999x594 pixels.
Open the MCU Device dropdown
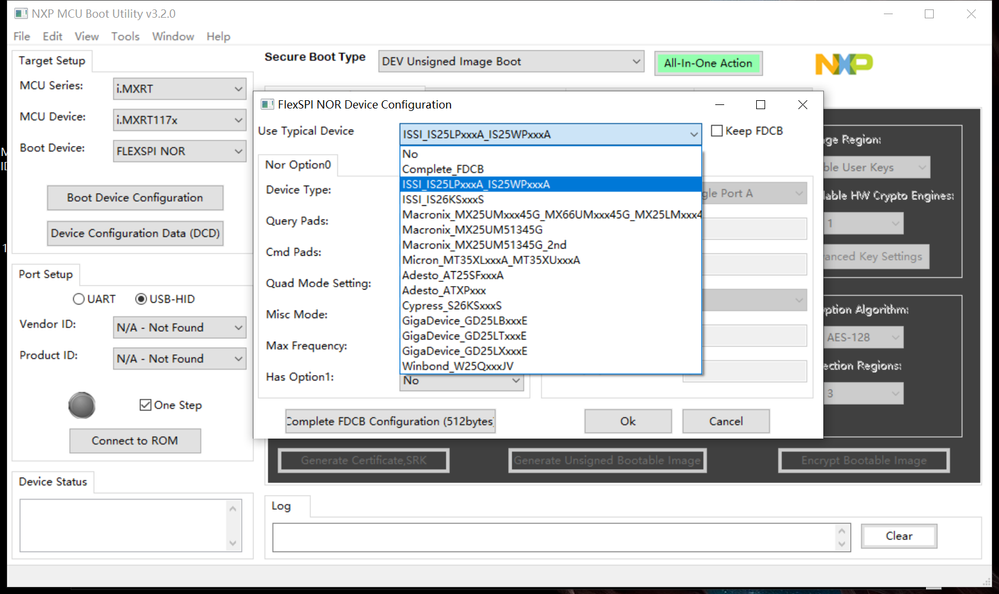pyautogui.click(x=179, y=120)
